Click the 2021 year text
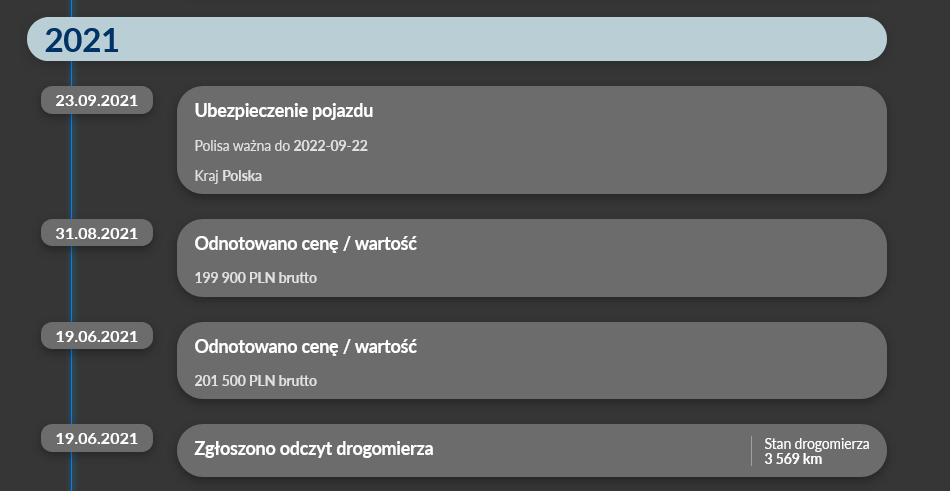950x491 pixels. click(x=82, y=40)
